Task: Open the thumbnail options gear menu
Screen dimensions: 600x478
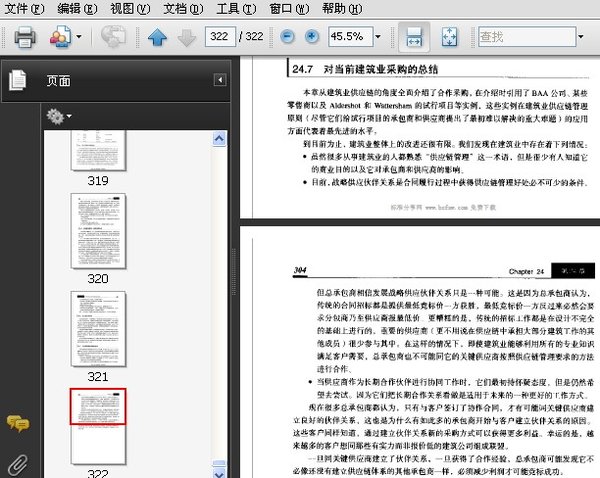Action: click(x=59, y=116)
